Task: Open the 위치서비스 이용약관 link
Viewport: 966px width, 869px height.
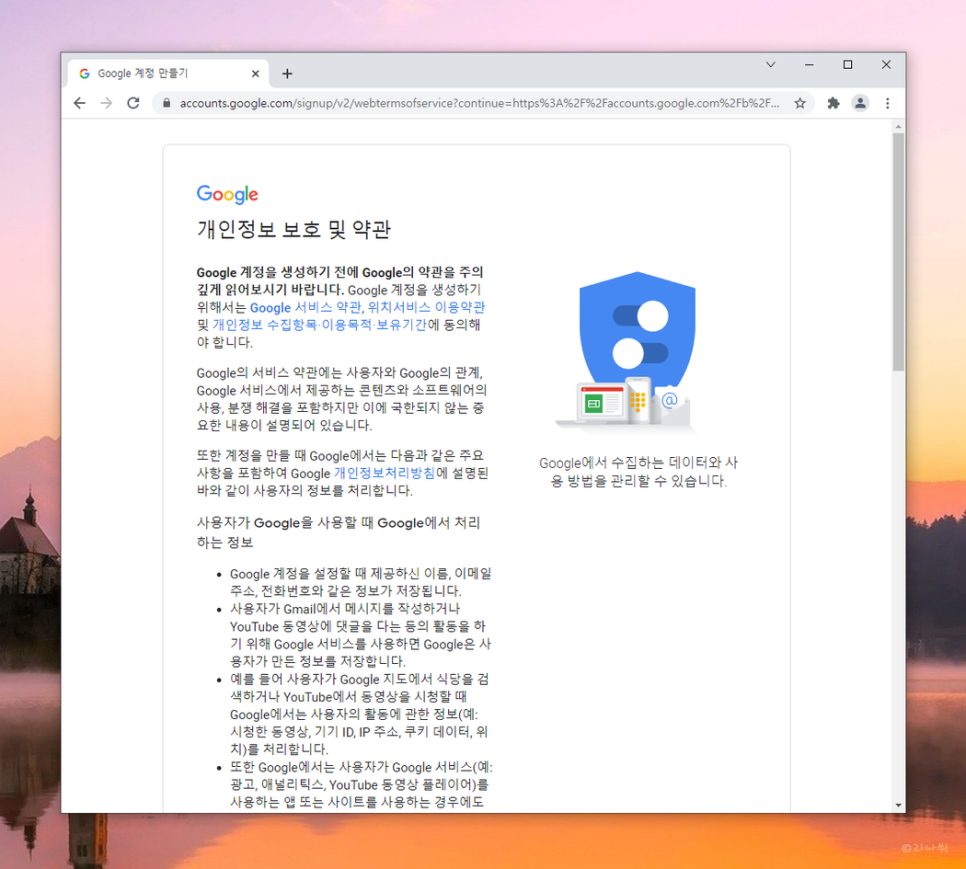Action: [x=430, y=307]
